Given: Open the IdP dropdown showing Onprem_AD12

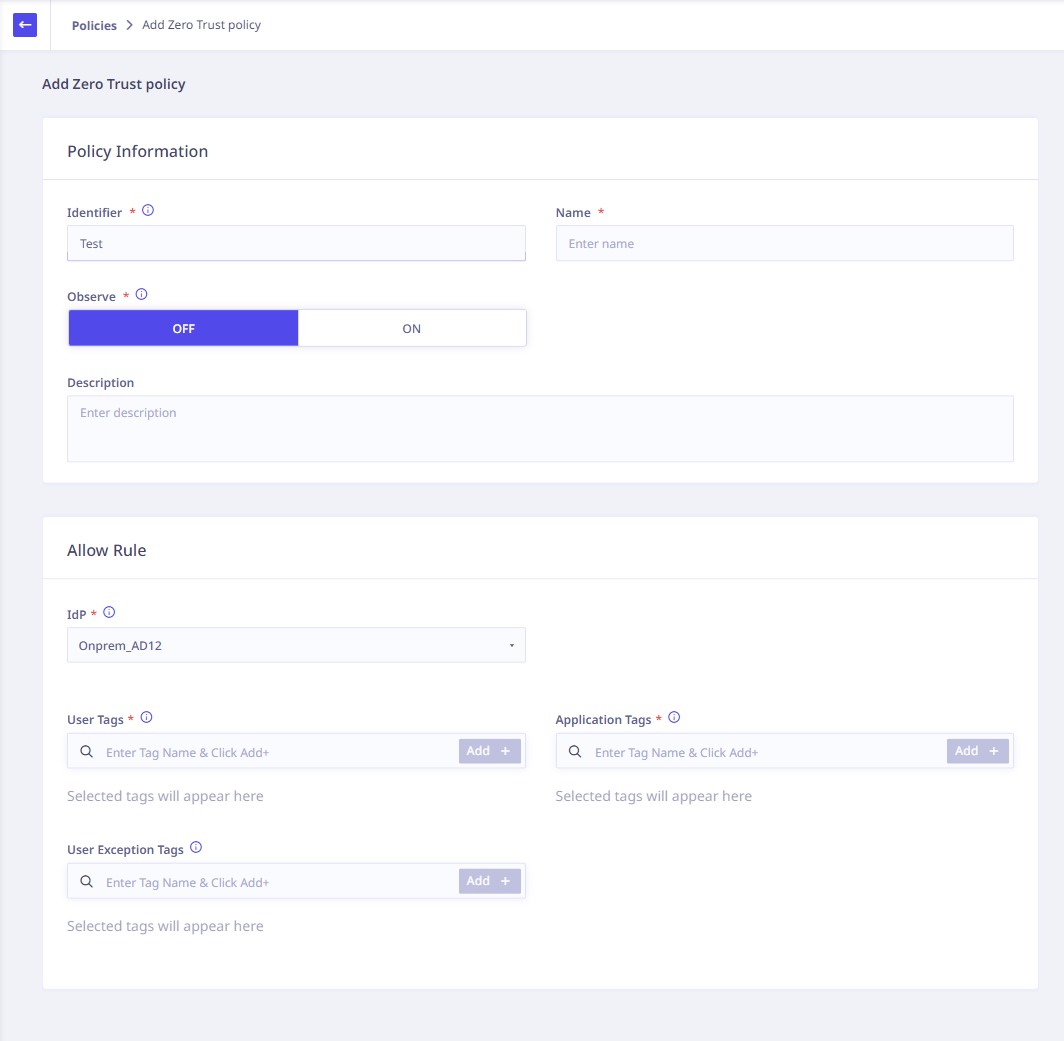Looking at the screenshot, I should coord(296,645).
